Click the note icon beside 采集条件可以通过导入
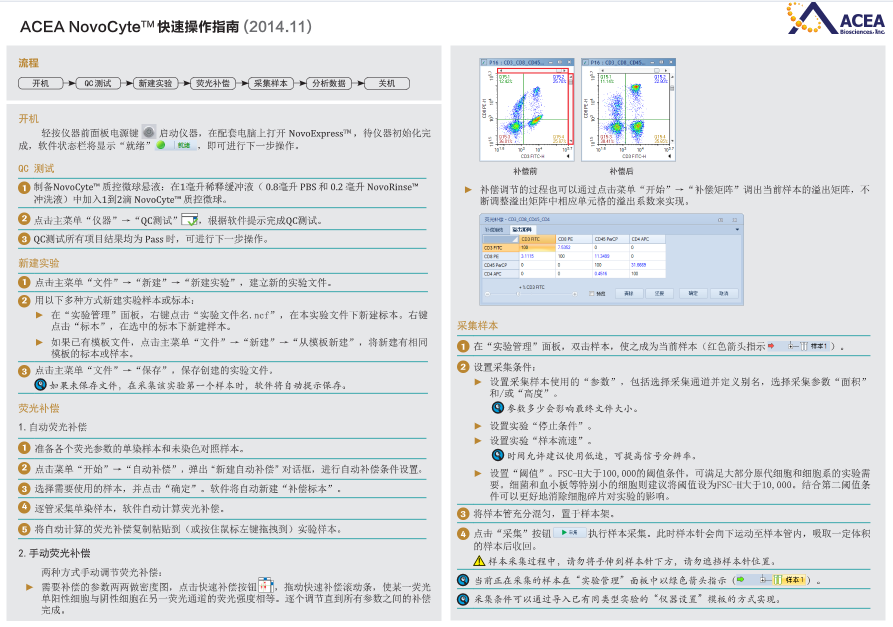 (x=464, y=599)
